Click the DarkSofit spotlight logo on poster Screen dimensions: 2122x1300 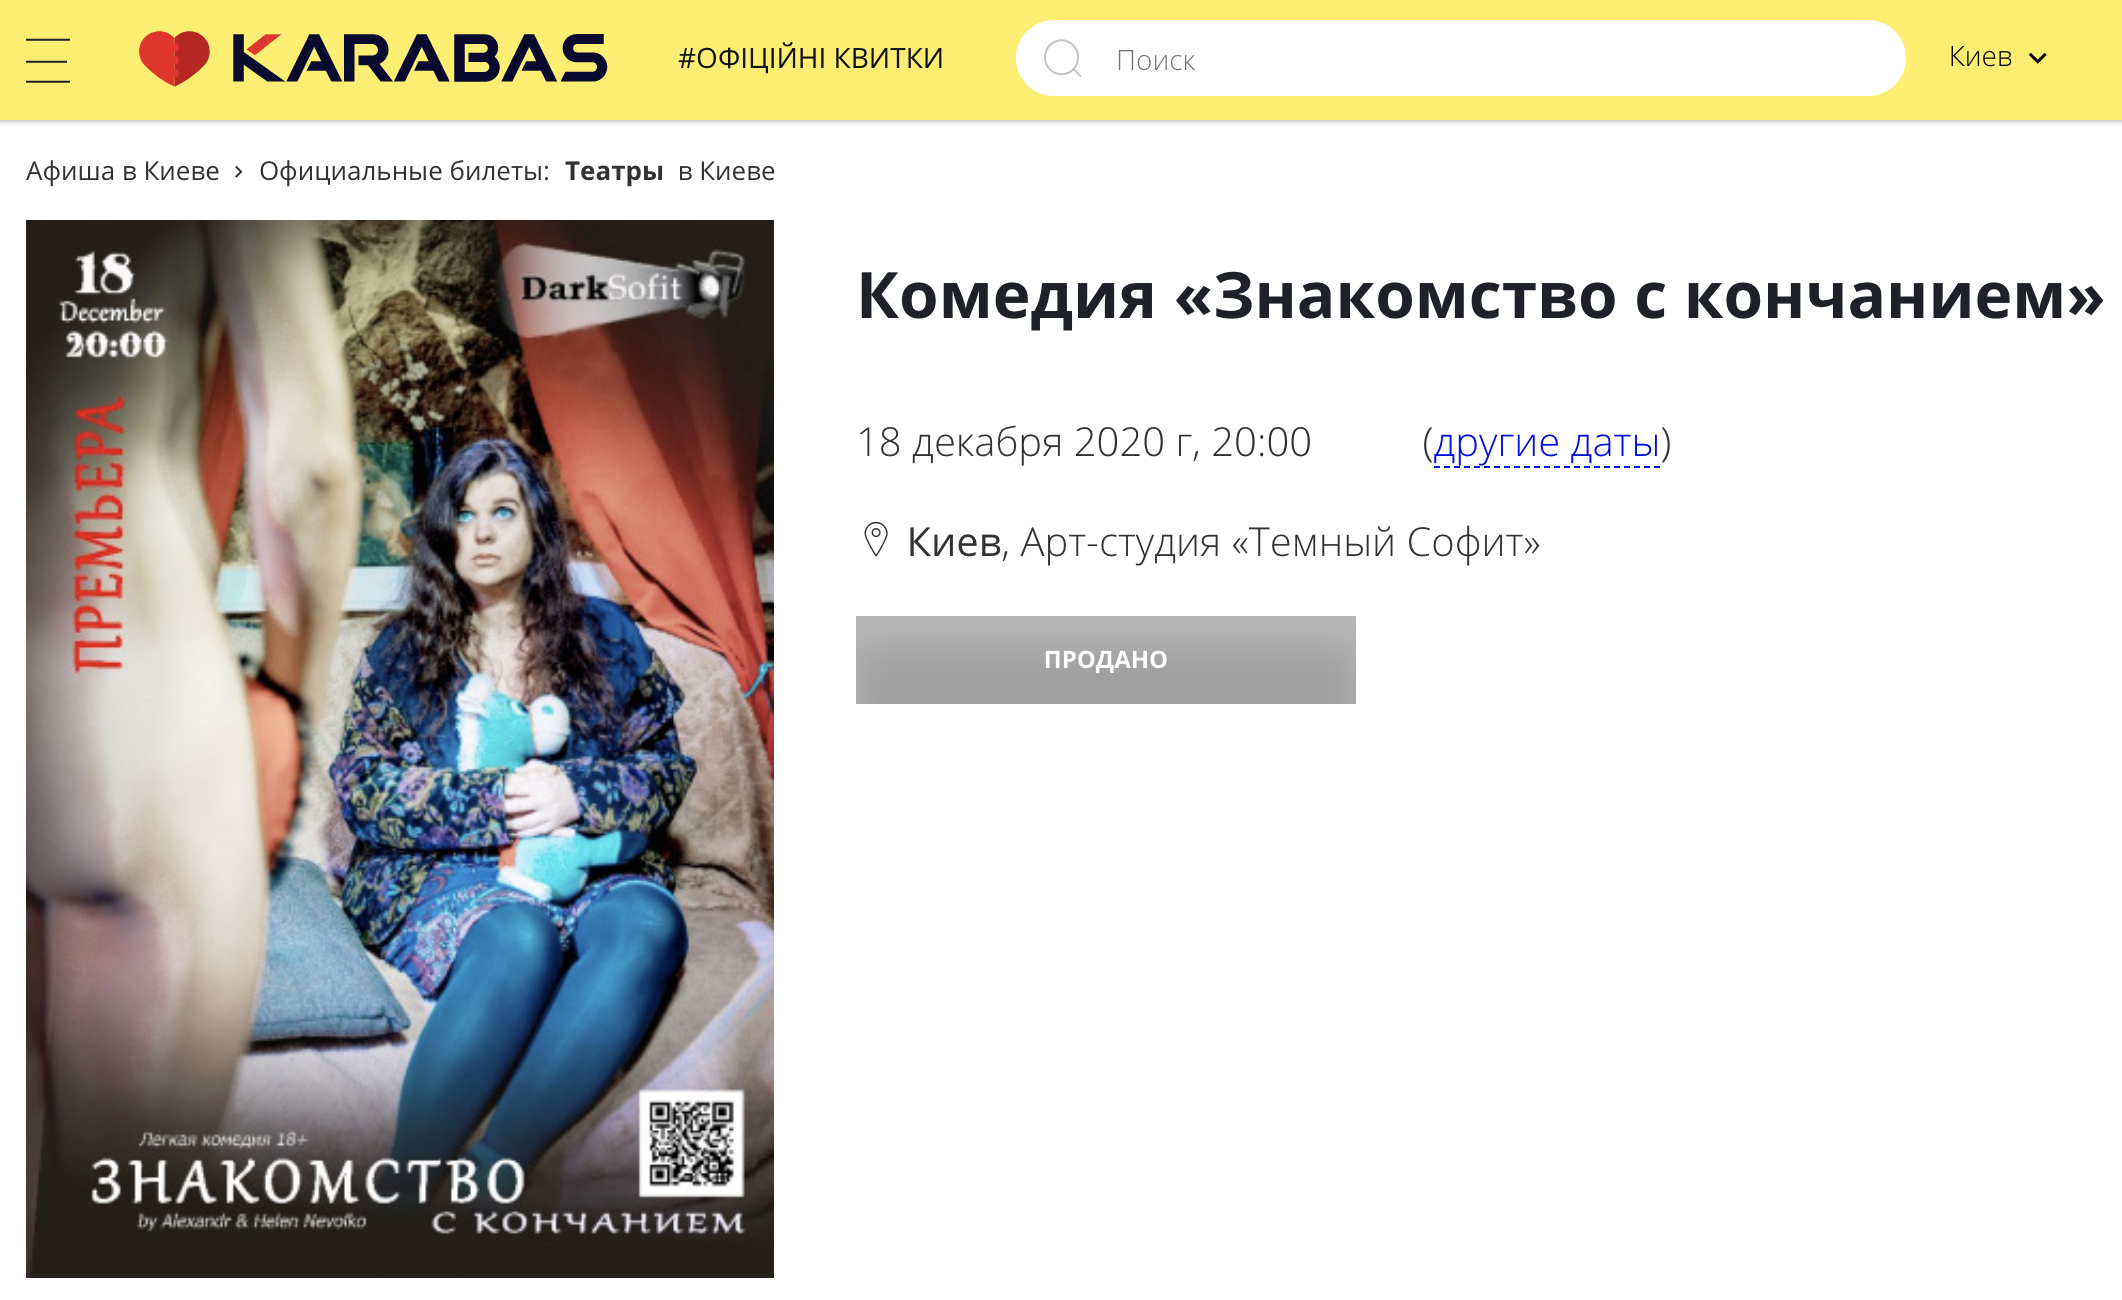[x=630, y=287]
